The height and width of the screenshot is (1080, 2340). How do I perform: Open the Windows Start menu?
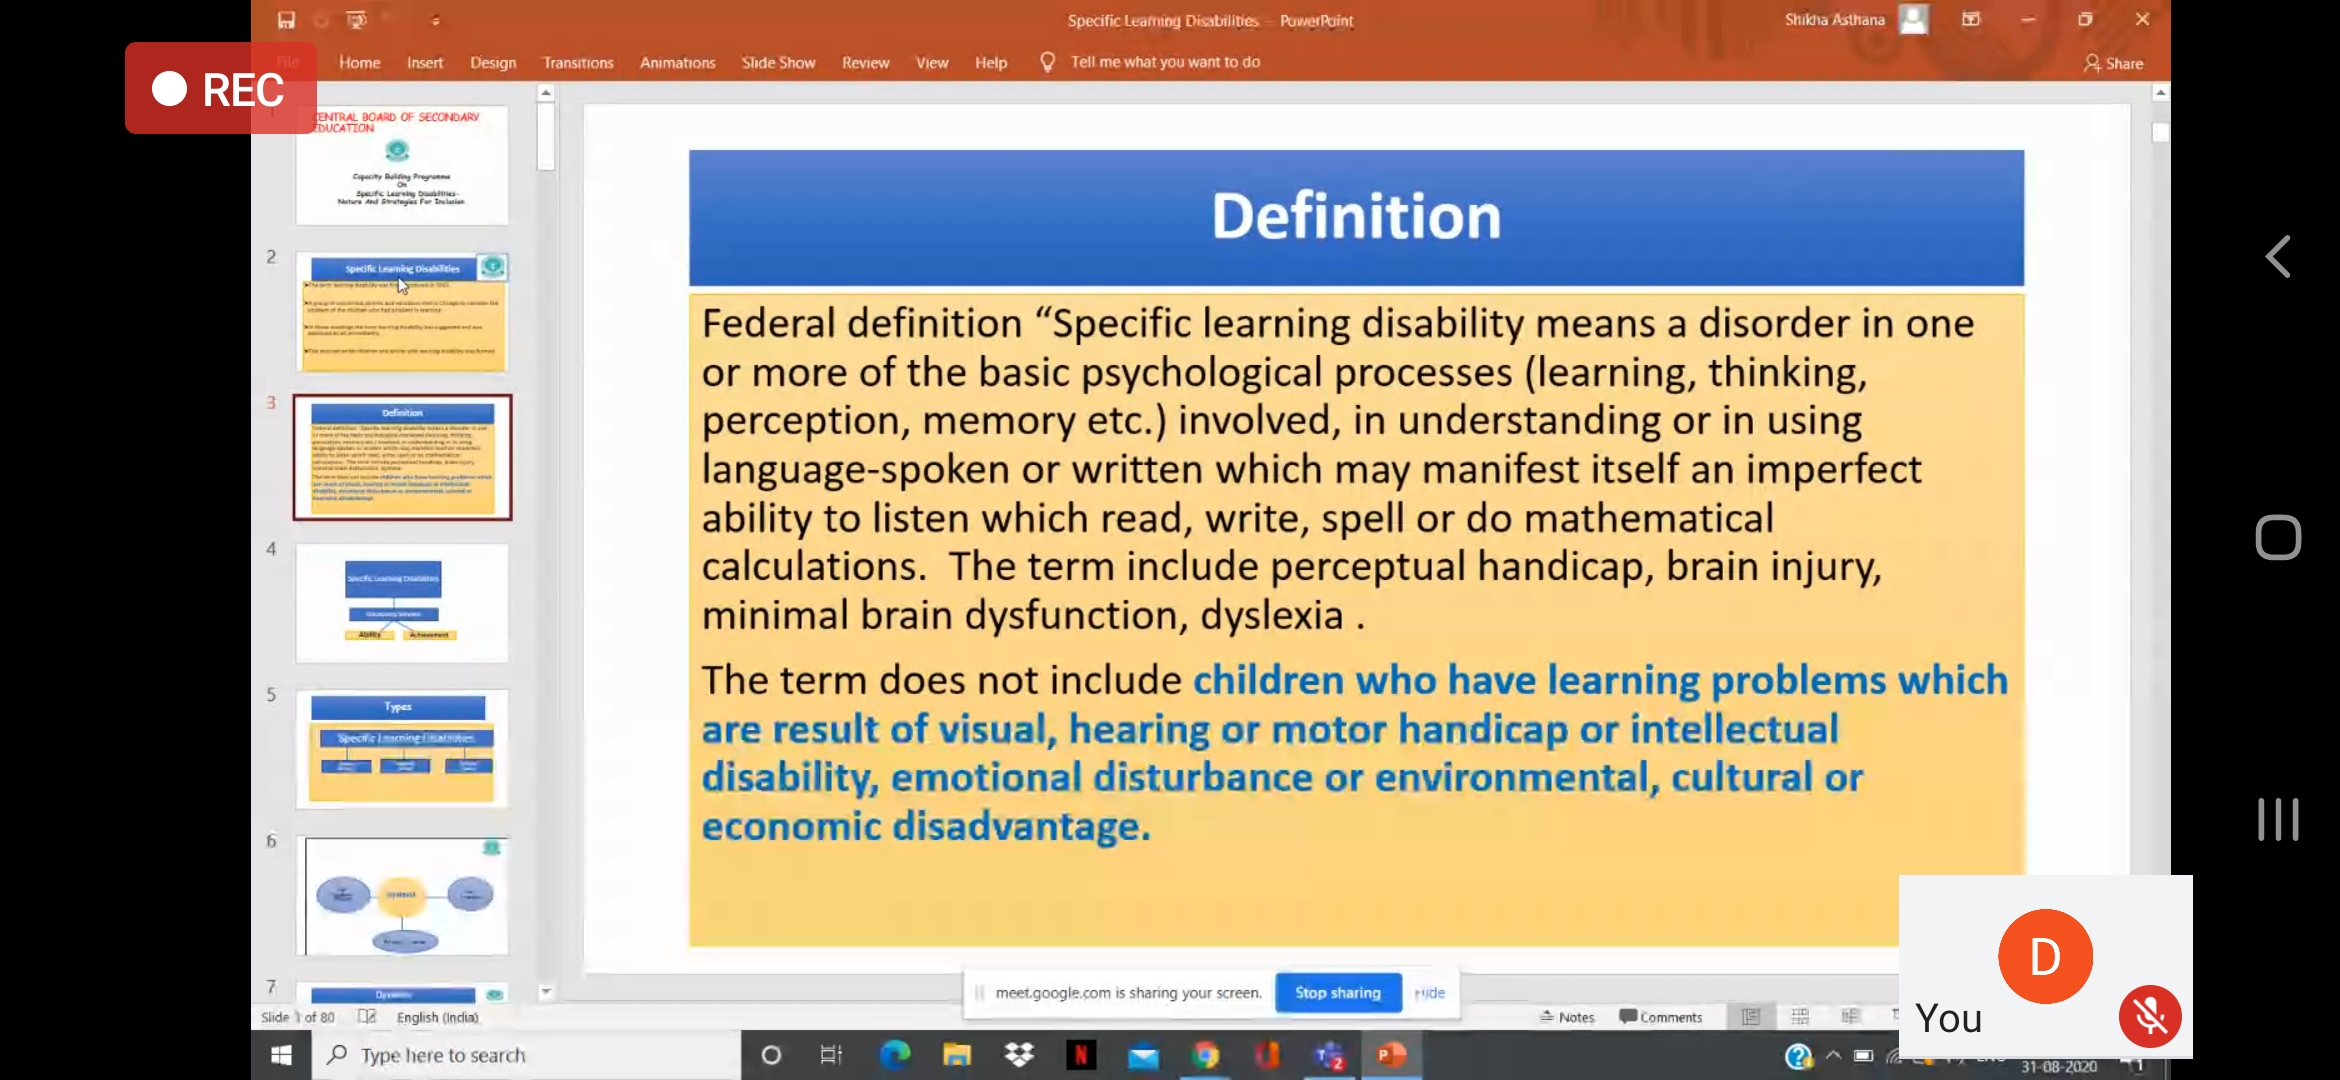pos(282,1055)
